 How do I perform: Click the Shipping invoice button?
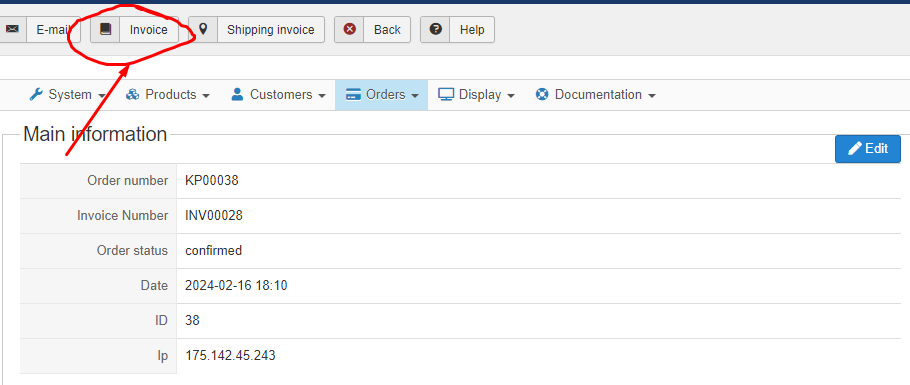pyautogui.click(x=256, y=30)
